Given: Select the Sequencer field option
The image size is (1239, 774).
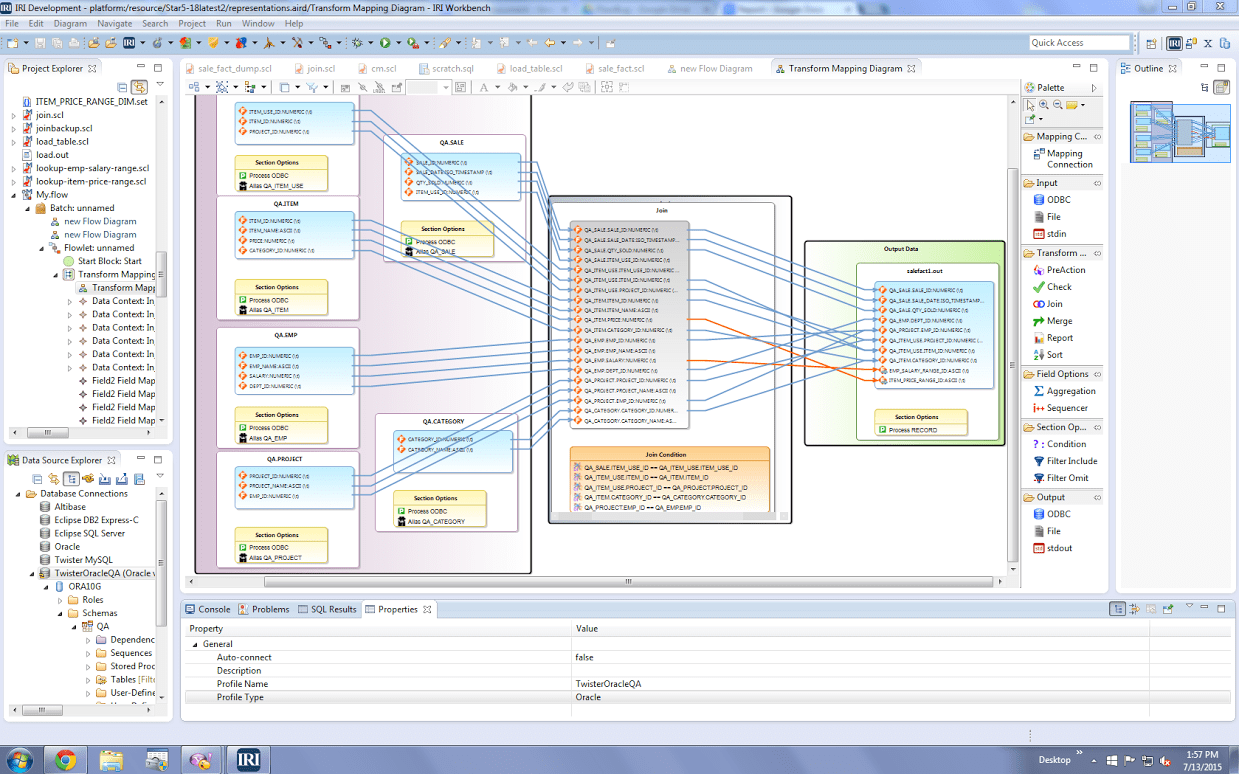Looking at the screenshot, I should coord(1059,408).
